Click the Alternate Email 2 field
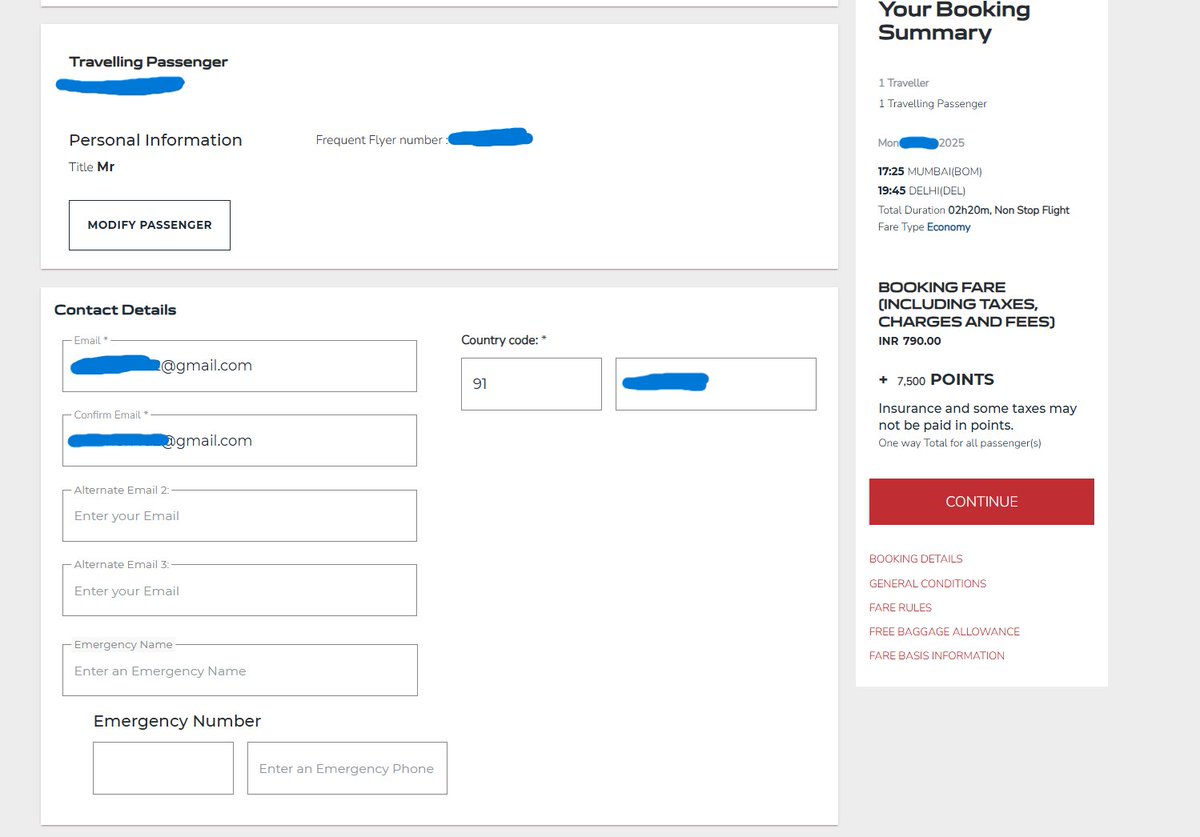Viewport: 1200px width, 837px height. [x=239, y=515]
